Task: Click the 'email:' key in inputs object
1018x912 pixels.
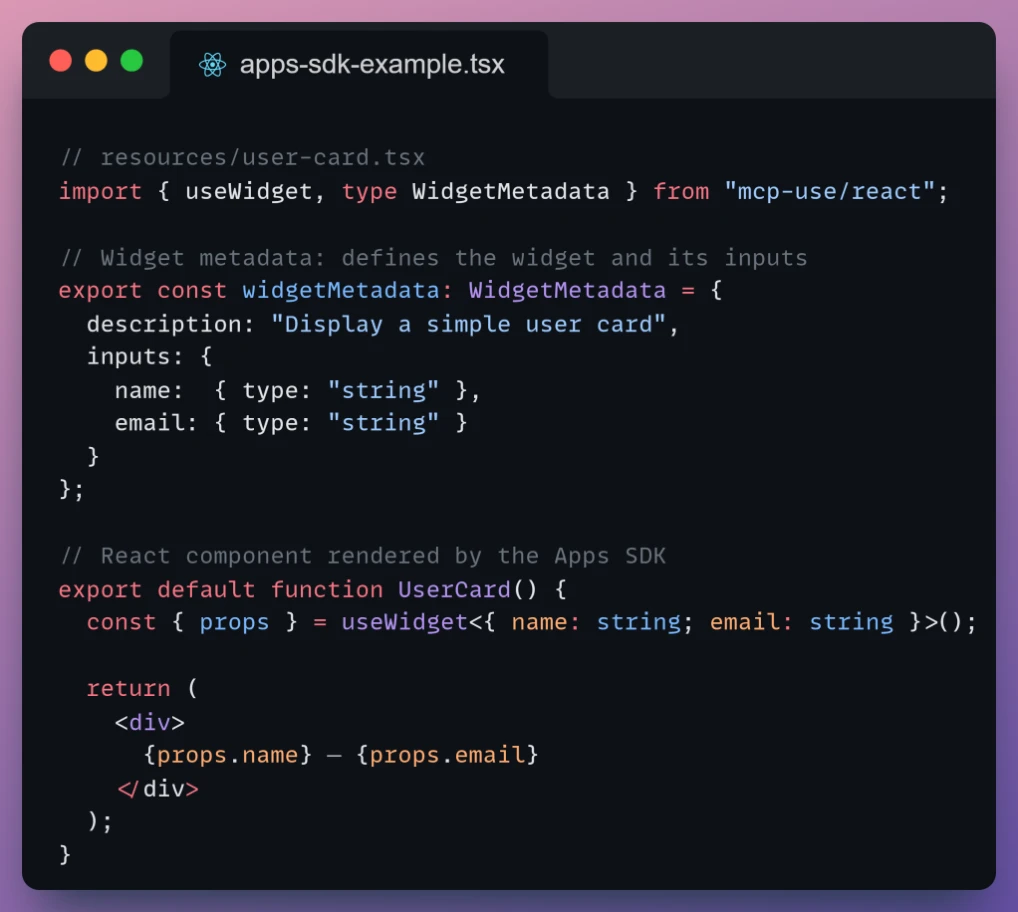Action: point(156,423)
